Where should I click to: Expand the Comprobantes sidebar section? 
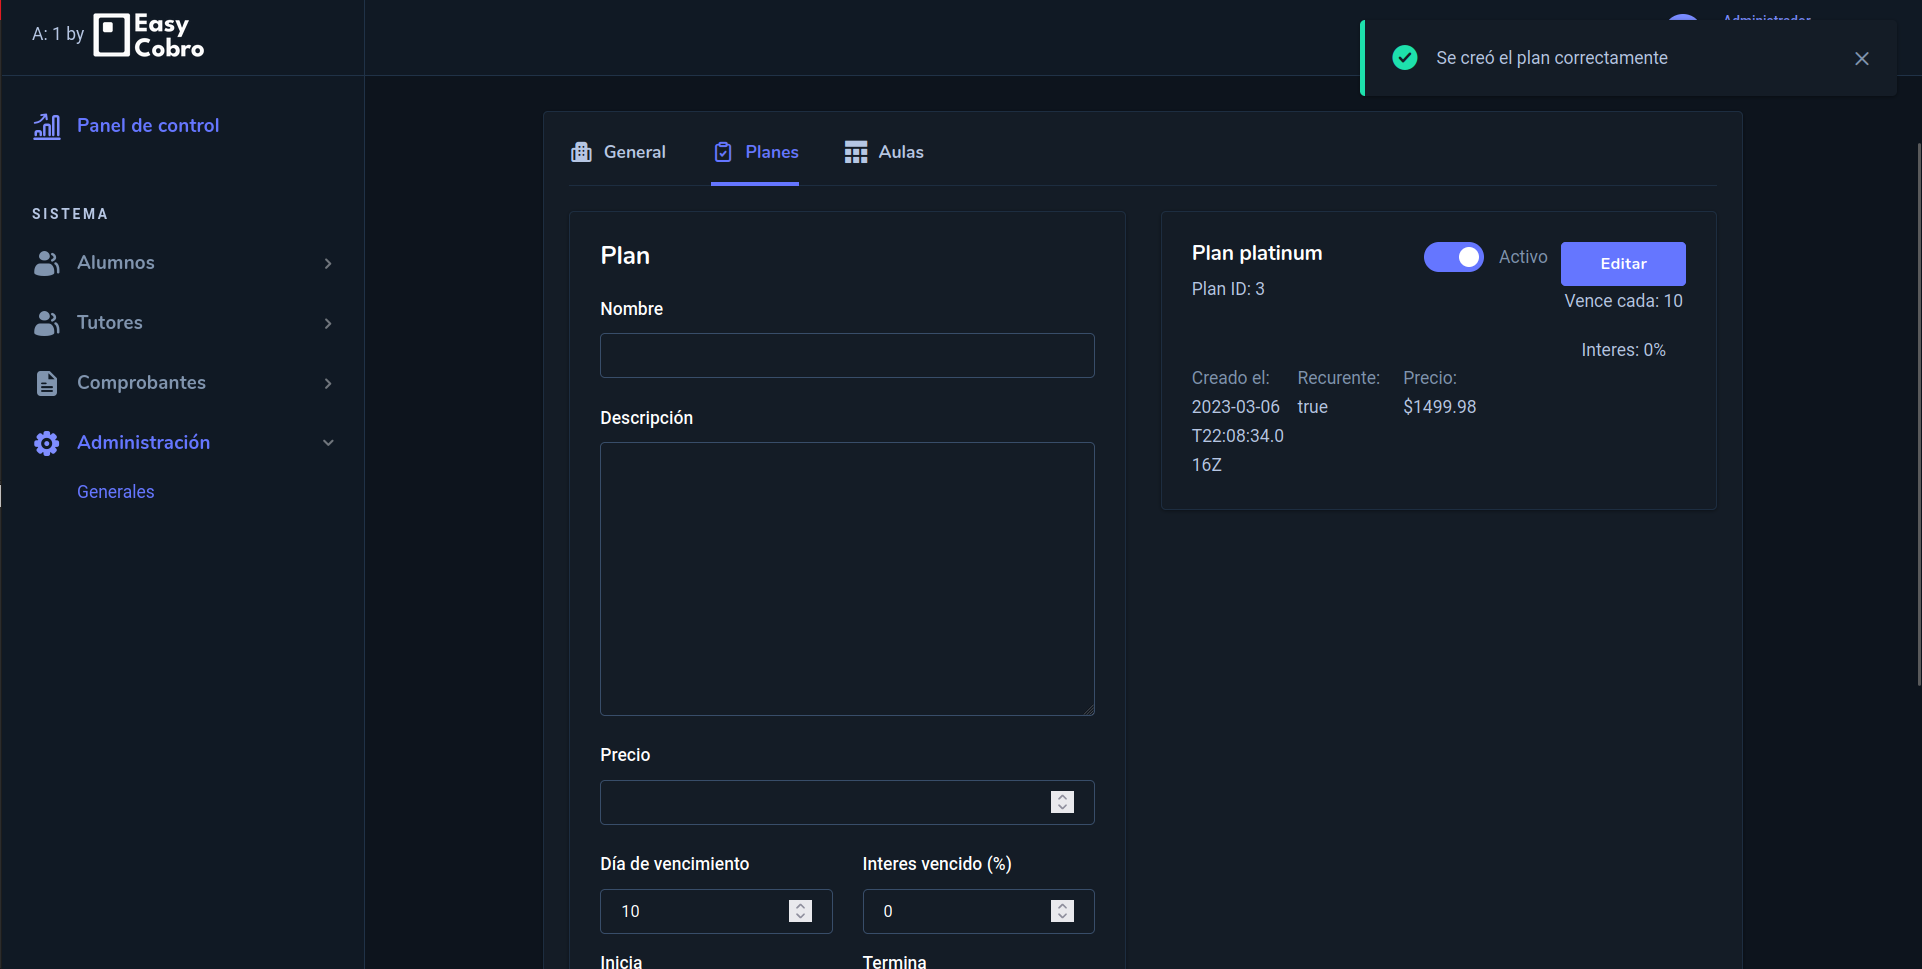pyautogui.click(x=328, y=383)
